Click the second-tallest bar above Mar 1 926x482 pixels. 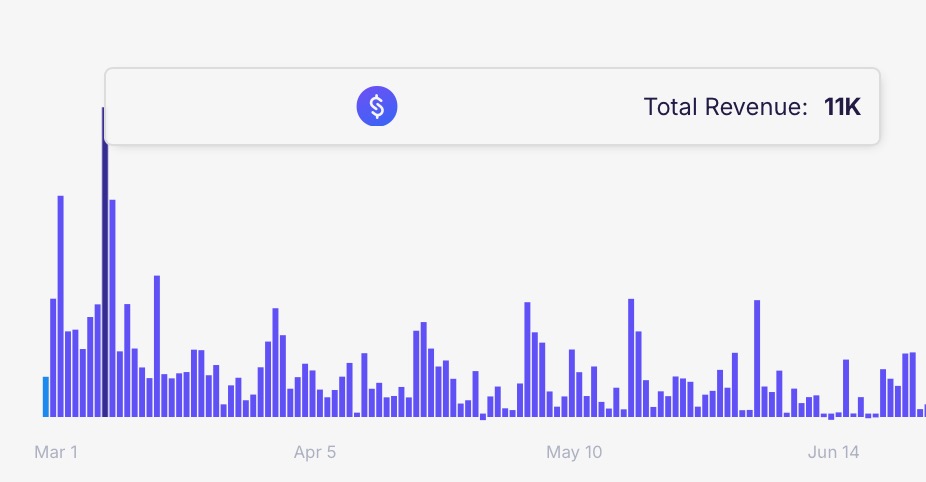[60, 306]
